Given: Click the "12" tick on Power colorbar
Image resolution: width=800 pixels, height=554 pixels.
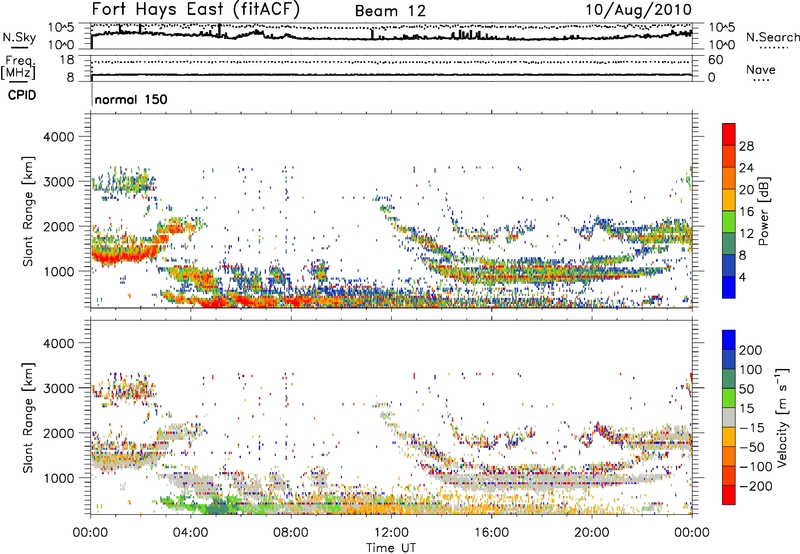Looking at the screenshot, I should click(x=746, y=234).
